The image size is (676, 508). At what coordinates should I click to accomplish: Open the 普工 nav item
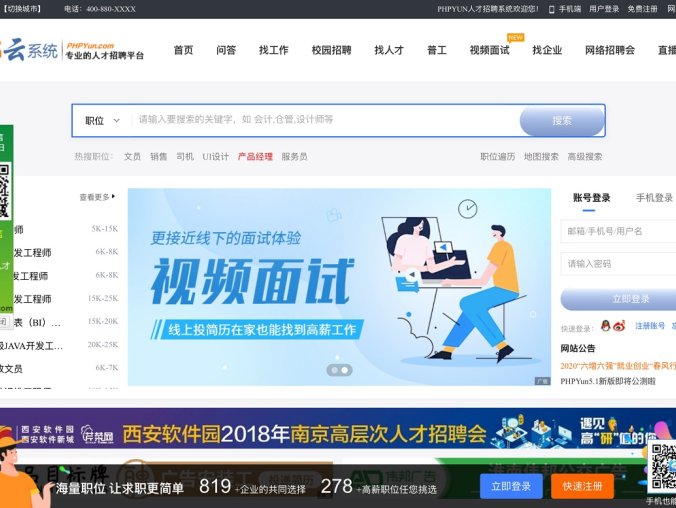437,50
